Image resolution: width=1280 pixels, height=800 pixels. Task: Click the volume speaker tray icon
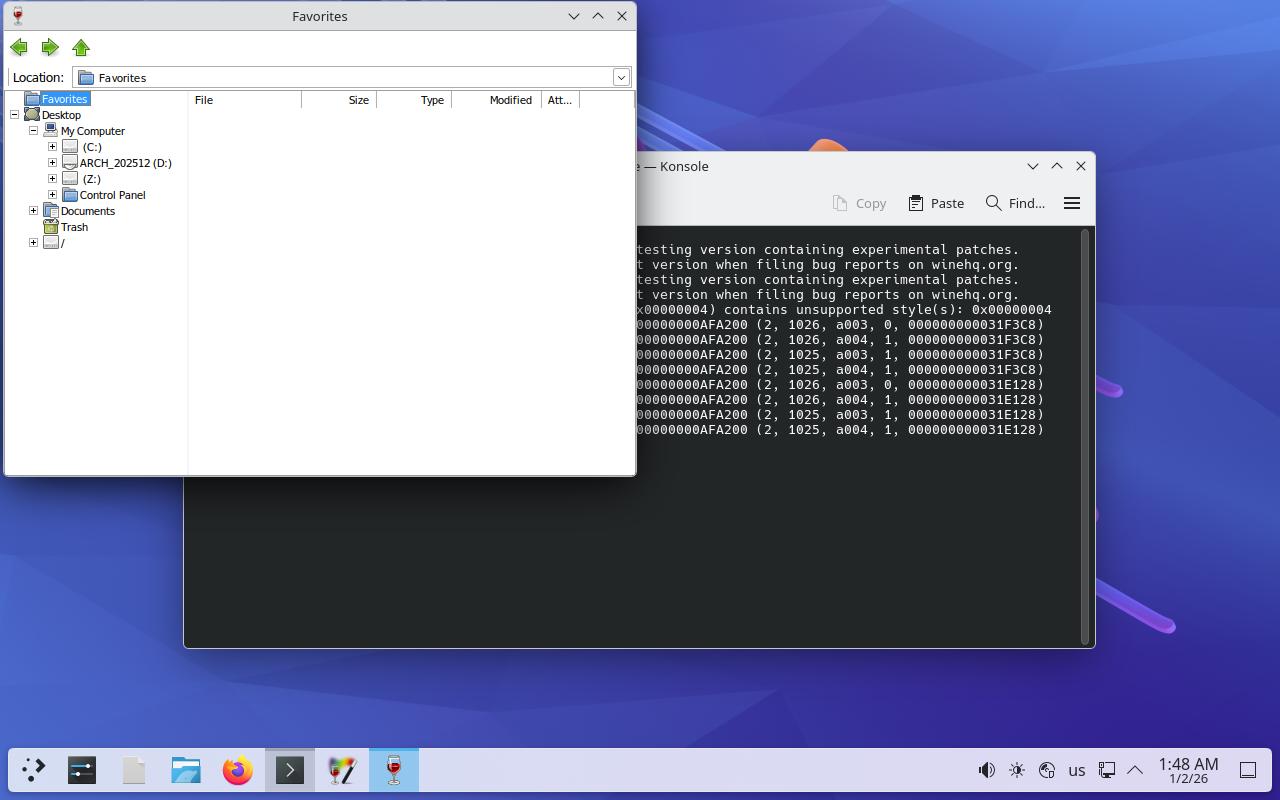coord(986,770)
